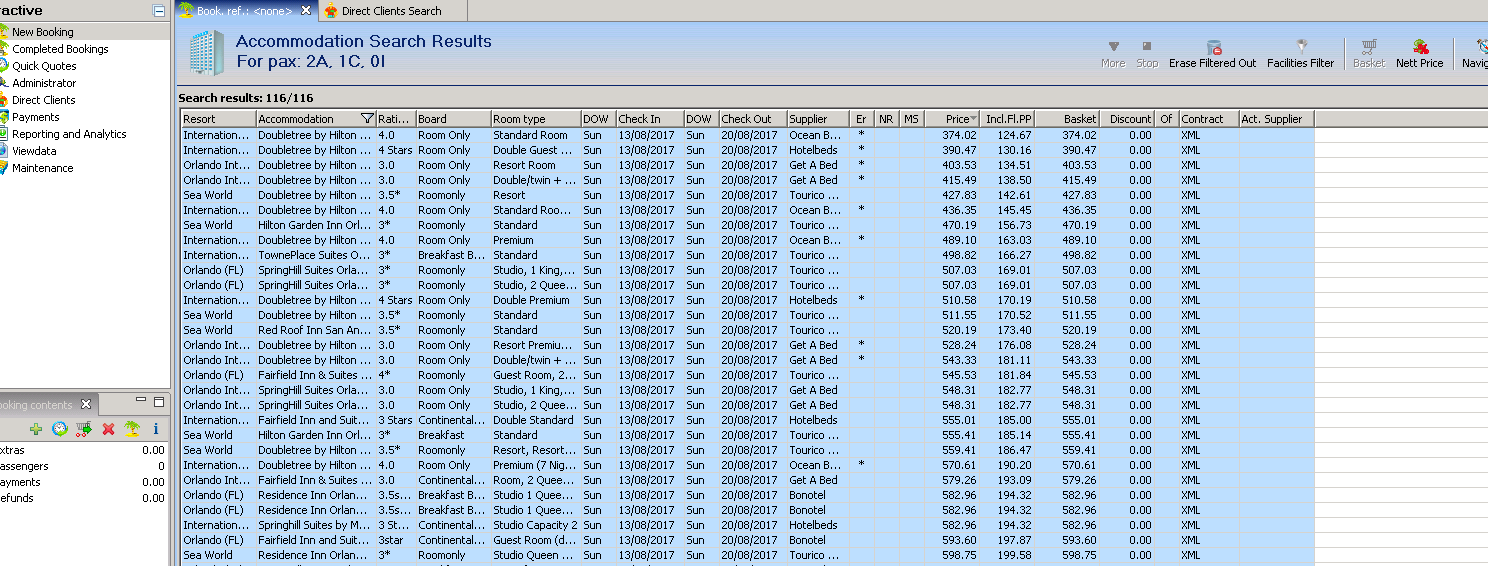
Task: Click the MS column header
Action: click(x=911, y=119)
